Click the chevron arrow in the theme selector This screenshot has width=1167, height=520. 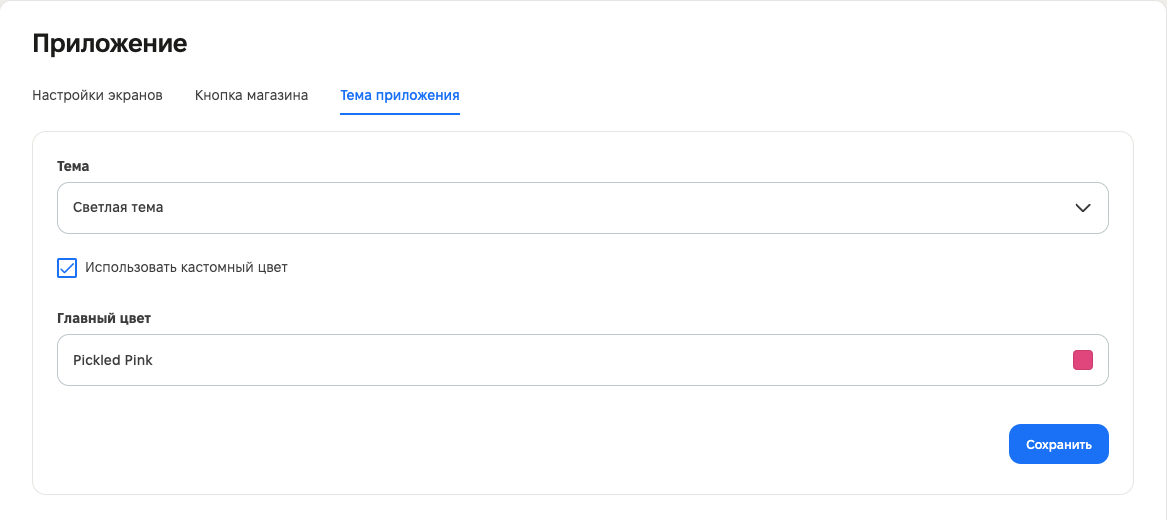1083,208
